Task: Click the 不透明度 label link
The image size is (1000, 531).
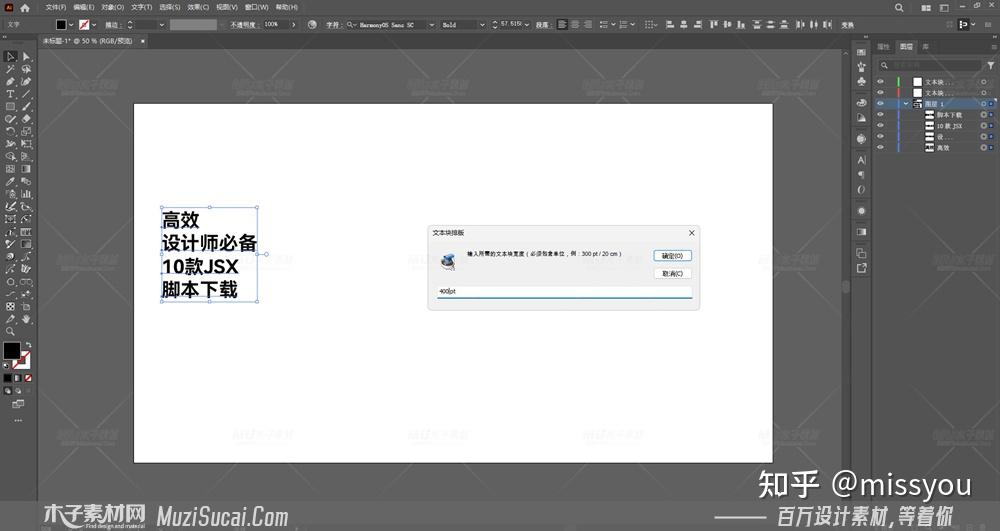Action: pyautogui.click(x=243, y=25)
